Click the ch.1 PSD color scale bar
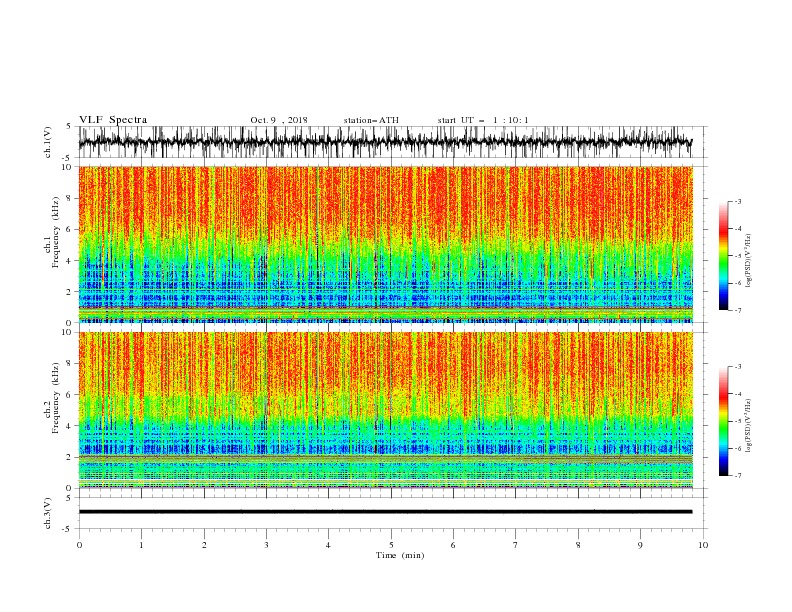This screenshot has height=612, width=792. [723, 256]
